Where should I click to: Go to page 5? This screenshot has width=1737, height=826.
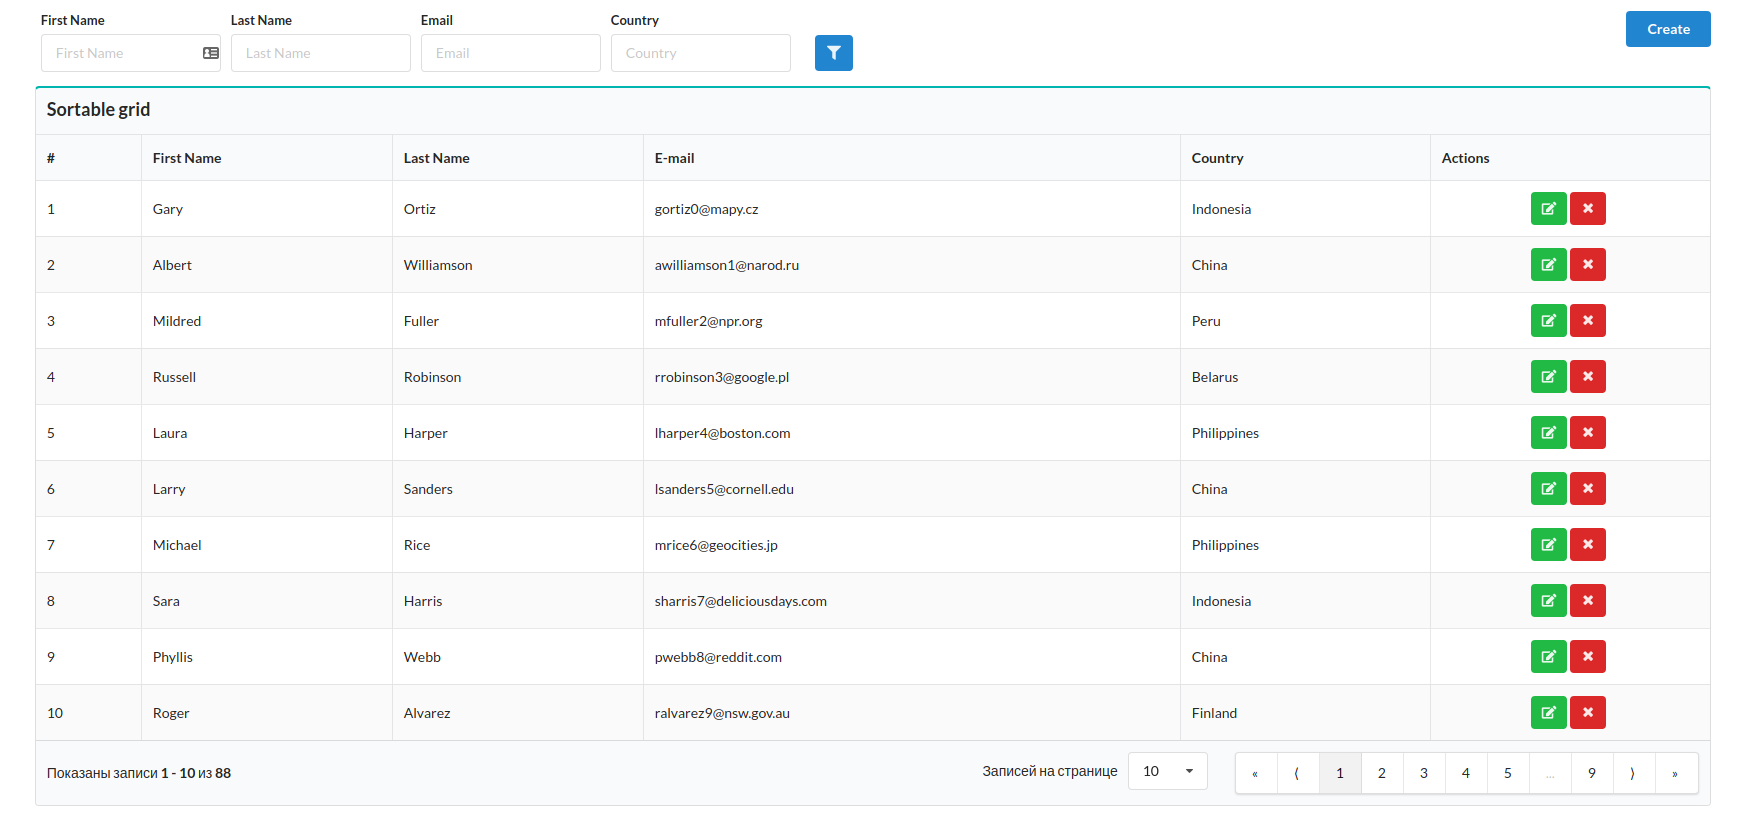point(1508,773)
